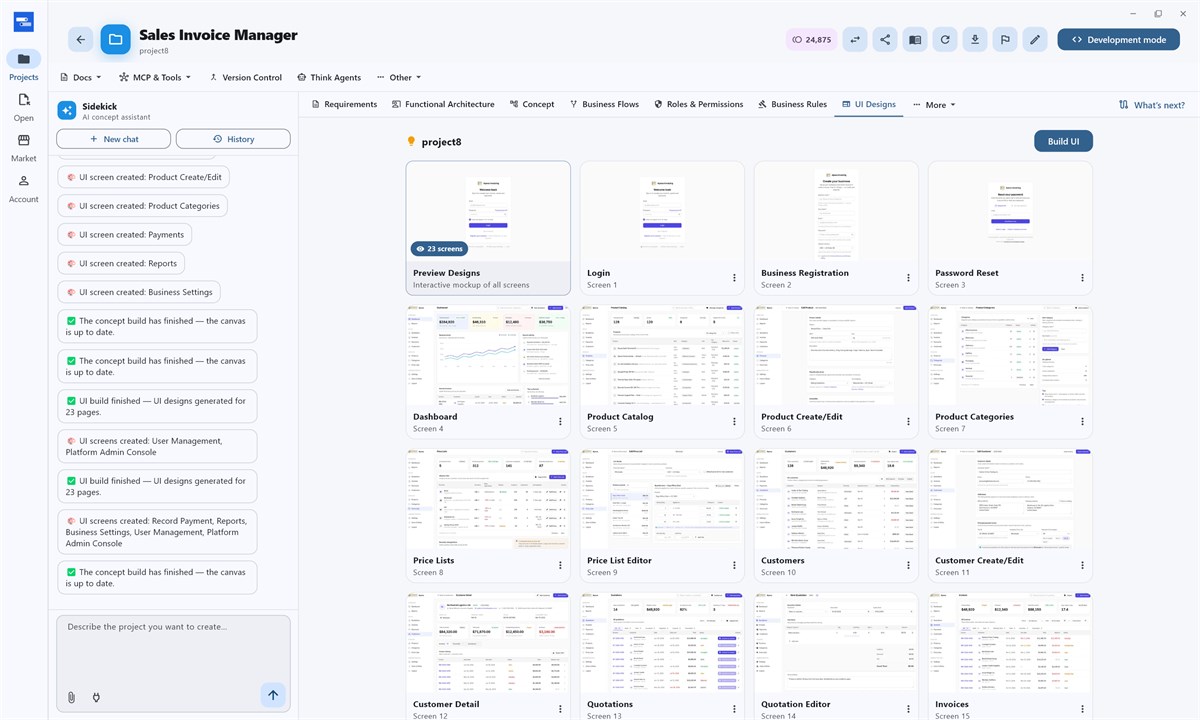Click the share icon in header
The width and height of the screenshot is (1200, 720).
pos(885,40)
